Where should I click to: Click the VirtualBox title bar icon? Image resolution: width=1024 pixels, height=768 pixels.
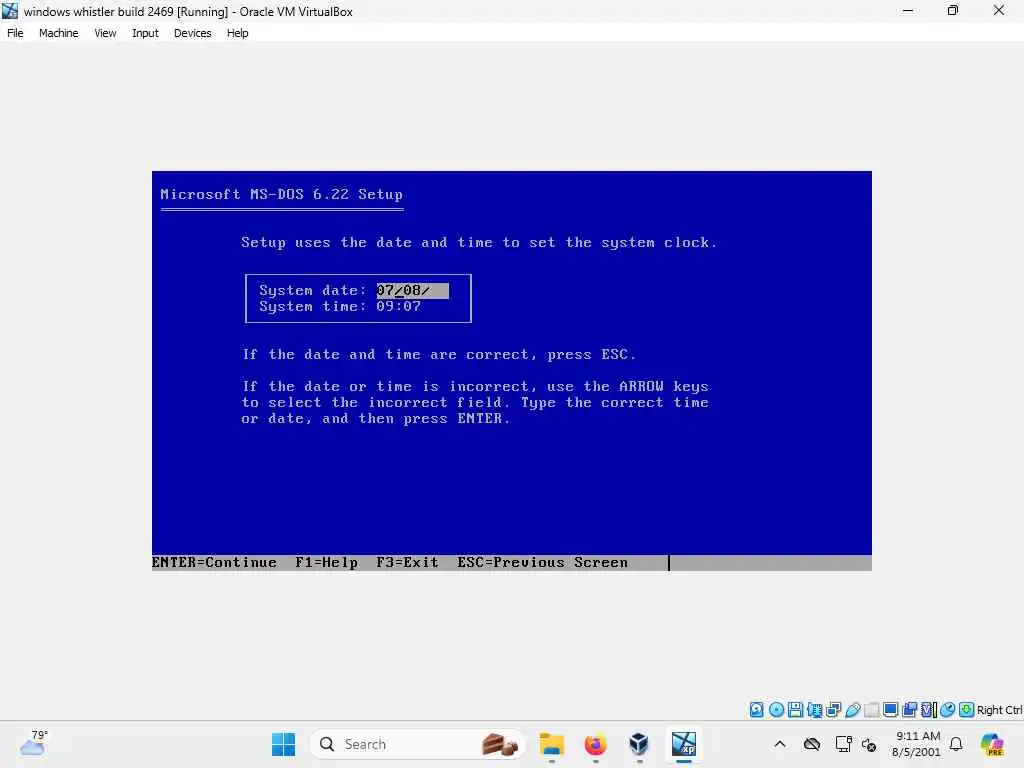tap(10, 11)
